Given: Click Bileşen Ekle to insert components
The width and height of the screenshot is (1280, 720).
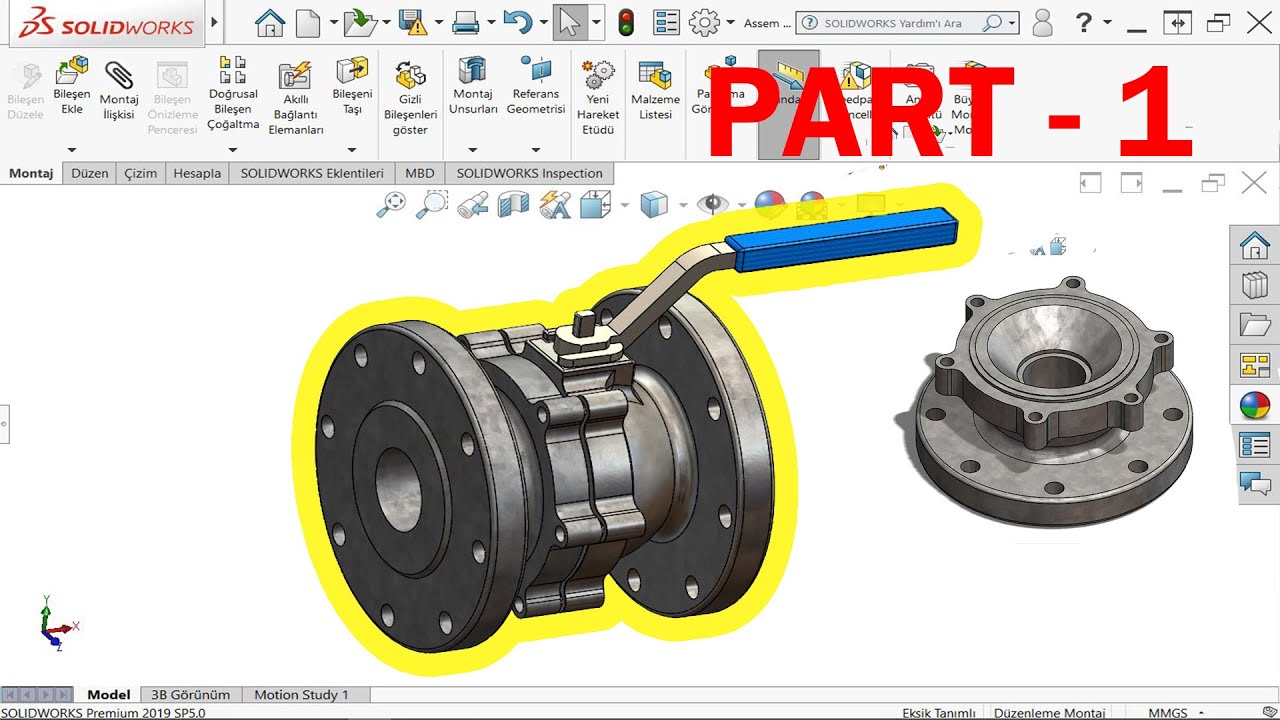Looking at the screenshot, I should tap(72, 86).
